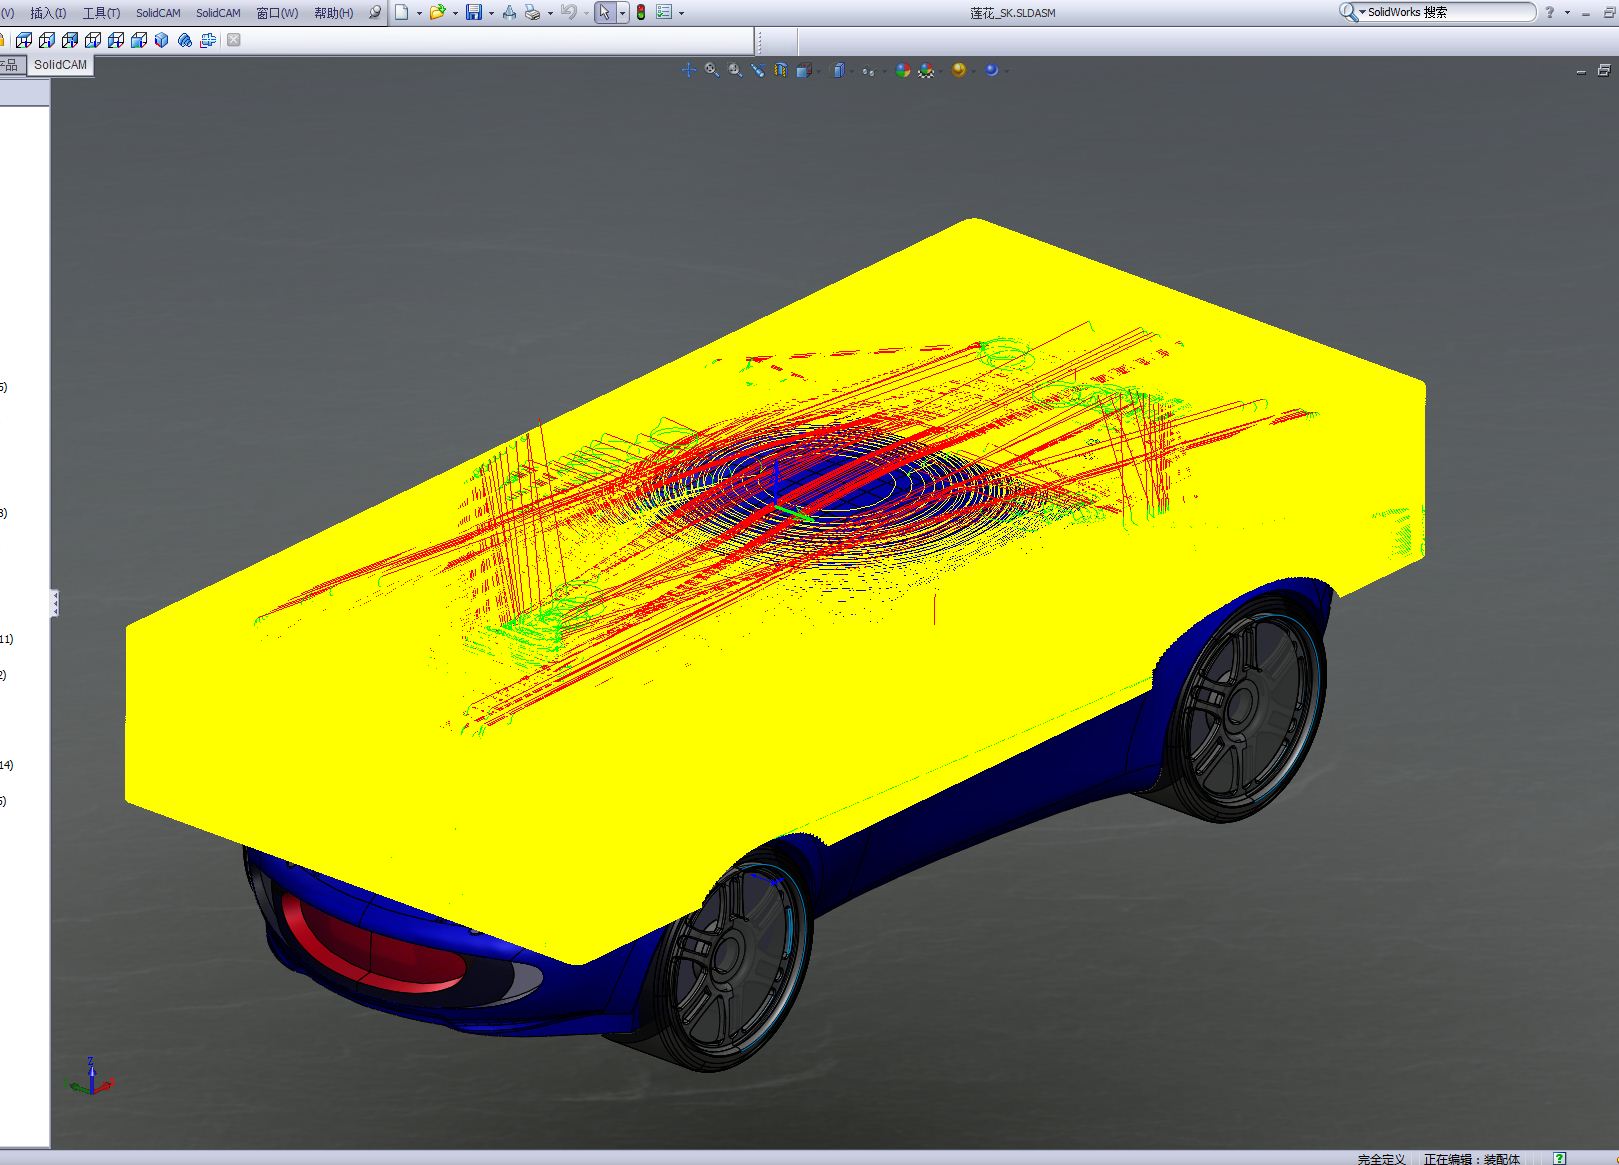This screenshot has width=1619, height=1165.
Task: Expand the Save dropdown arrow
Action: tap(491, 13)
